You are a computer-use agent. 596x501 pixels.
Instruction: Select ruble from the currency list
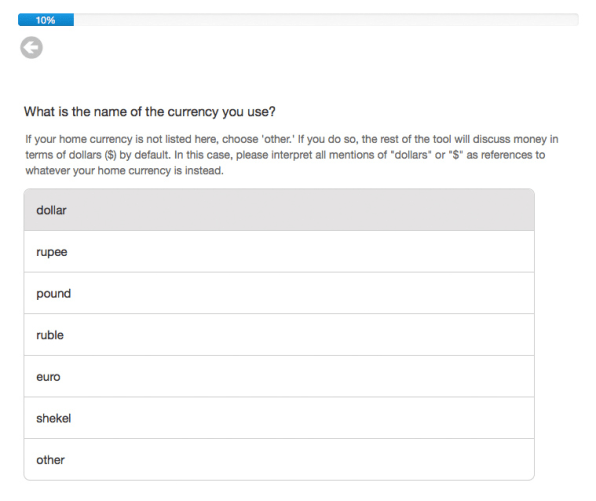[x=279, y=335]
